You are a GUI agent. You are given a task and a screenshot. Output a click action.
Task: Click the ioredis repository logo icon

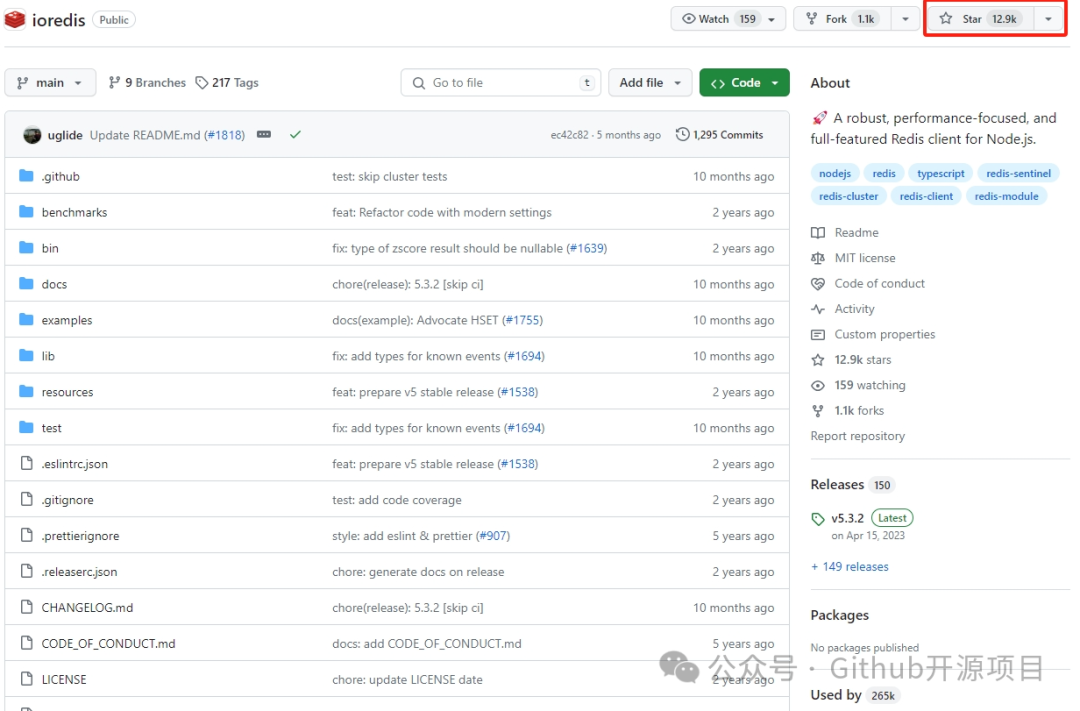point(14,19)
